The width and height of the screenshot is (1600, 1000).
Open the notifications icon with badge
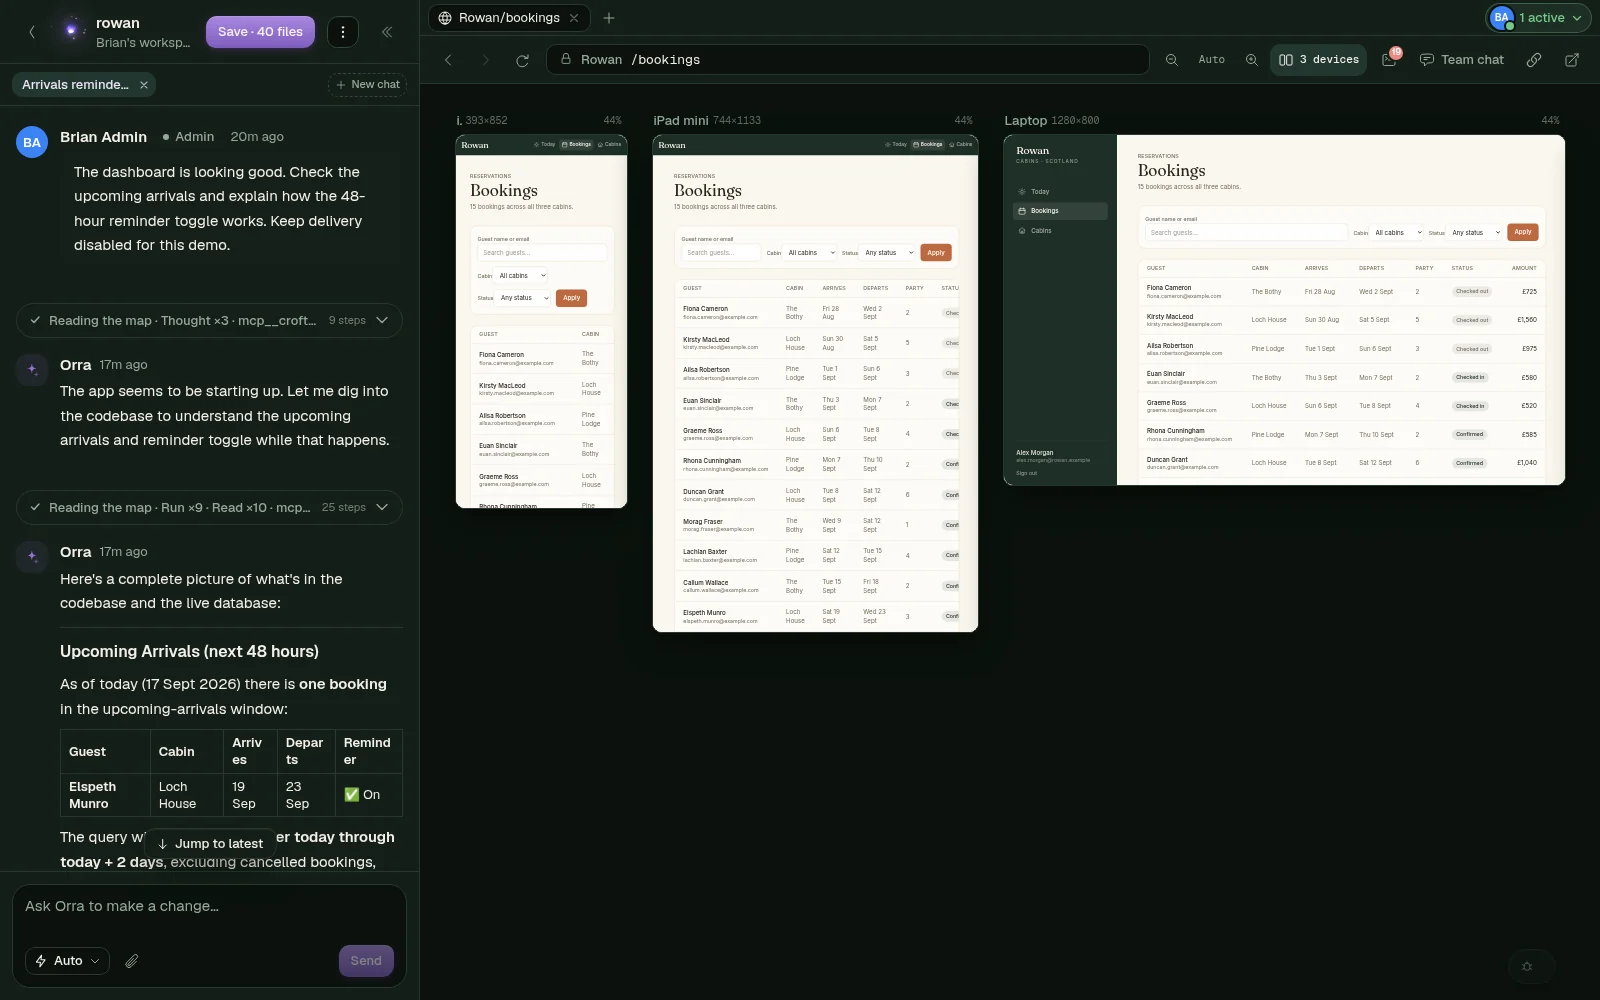coord(1390,59)
